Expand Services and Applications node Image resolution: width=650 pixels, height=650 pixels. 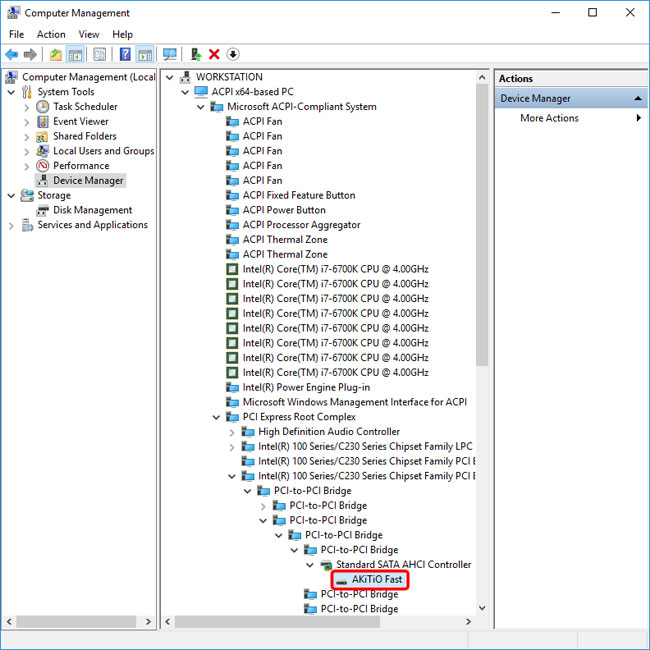tap(11, 226)
